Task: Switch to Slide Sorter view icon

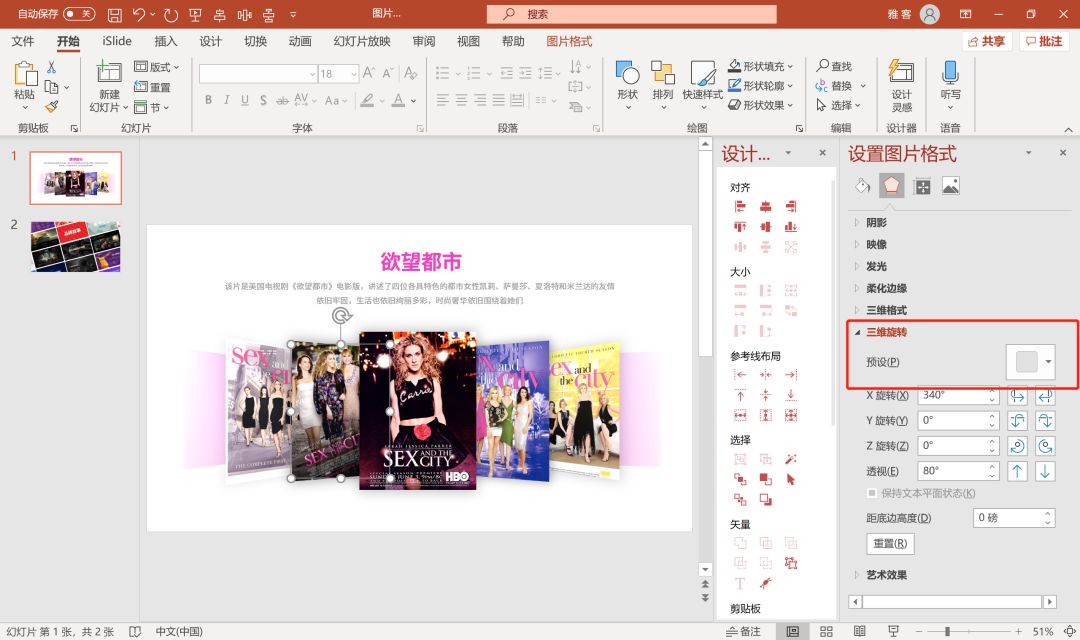Action: (x=826, y=631)
